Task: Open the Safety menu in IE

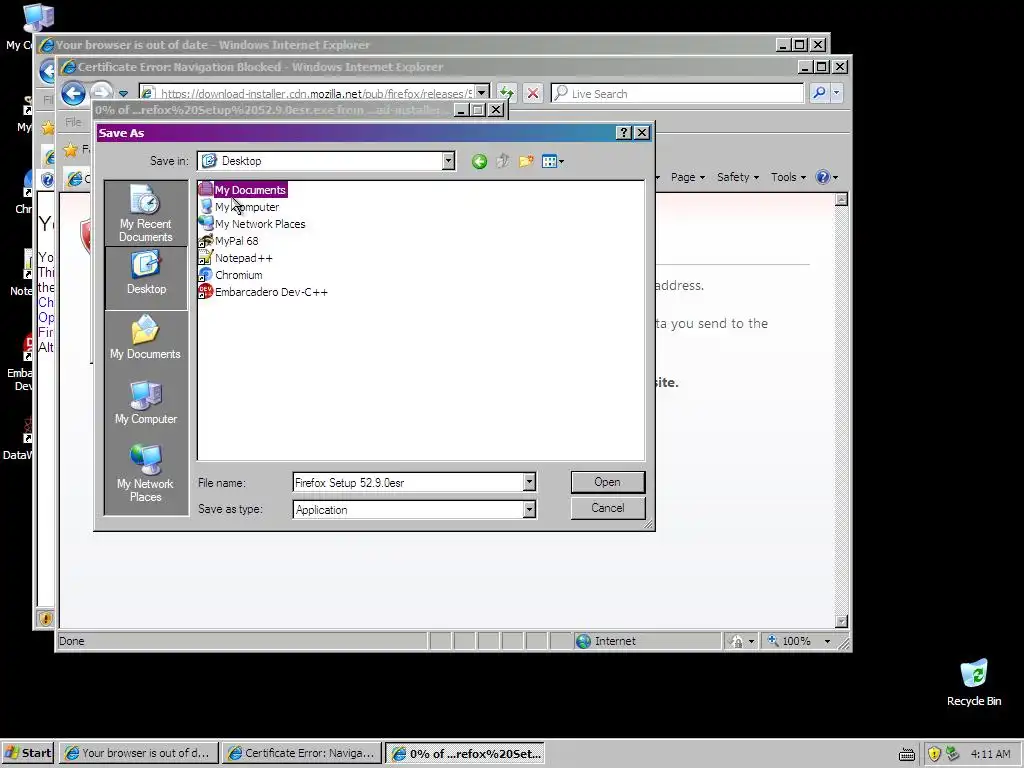Action: pyautogui.click(x=738, y=177)
